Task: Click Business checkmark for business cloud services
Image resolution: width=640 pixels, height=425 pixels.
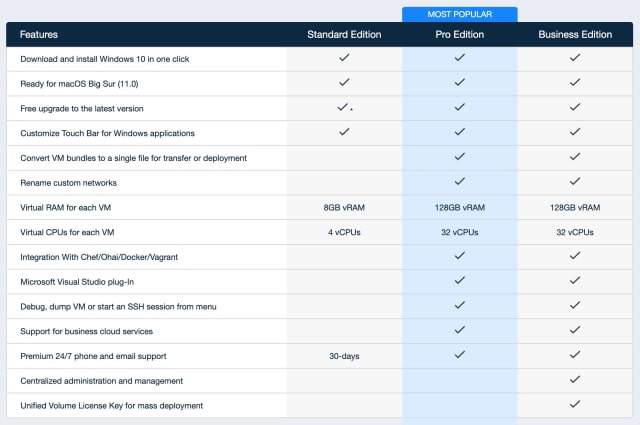Action: tap(575, 330)
